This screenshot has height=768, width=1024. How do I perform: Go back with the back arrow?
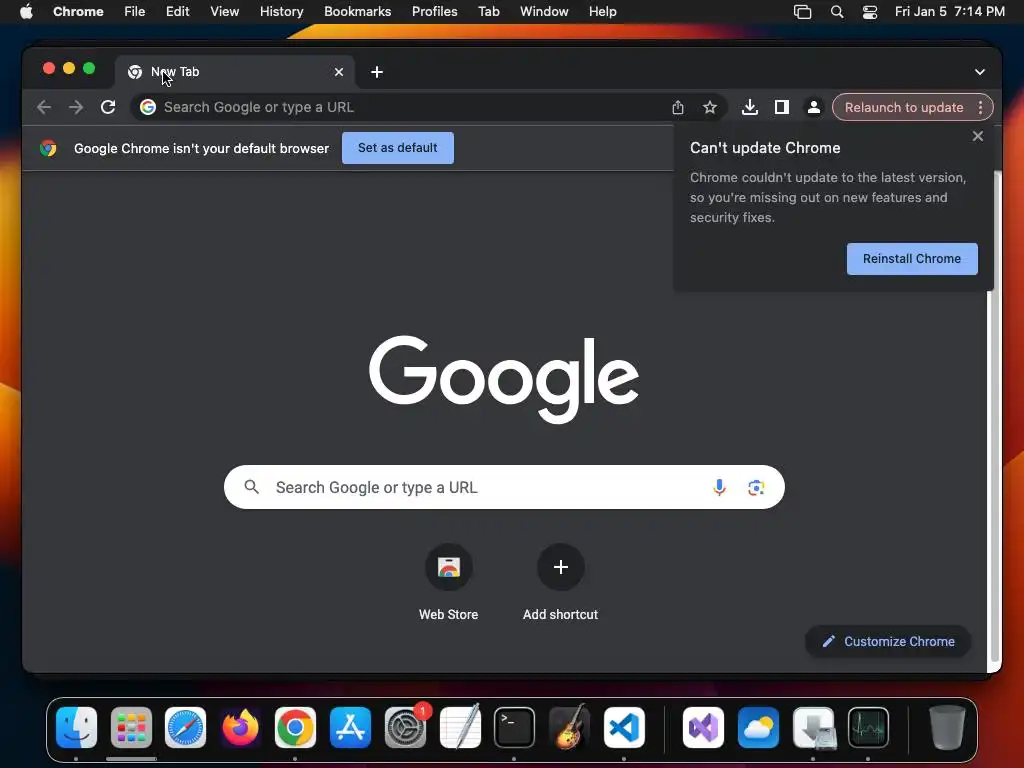[44, 107]
